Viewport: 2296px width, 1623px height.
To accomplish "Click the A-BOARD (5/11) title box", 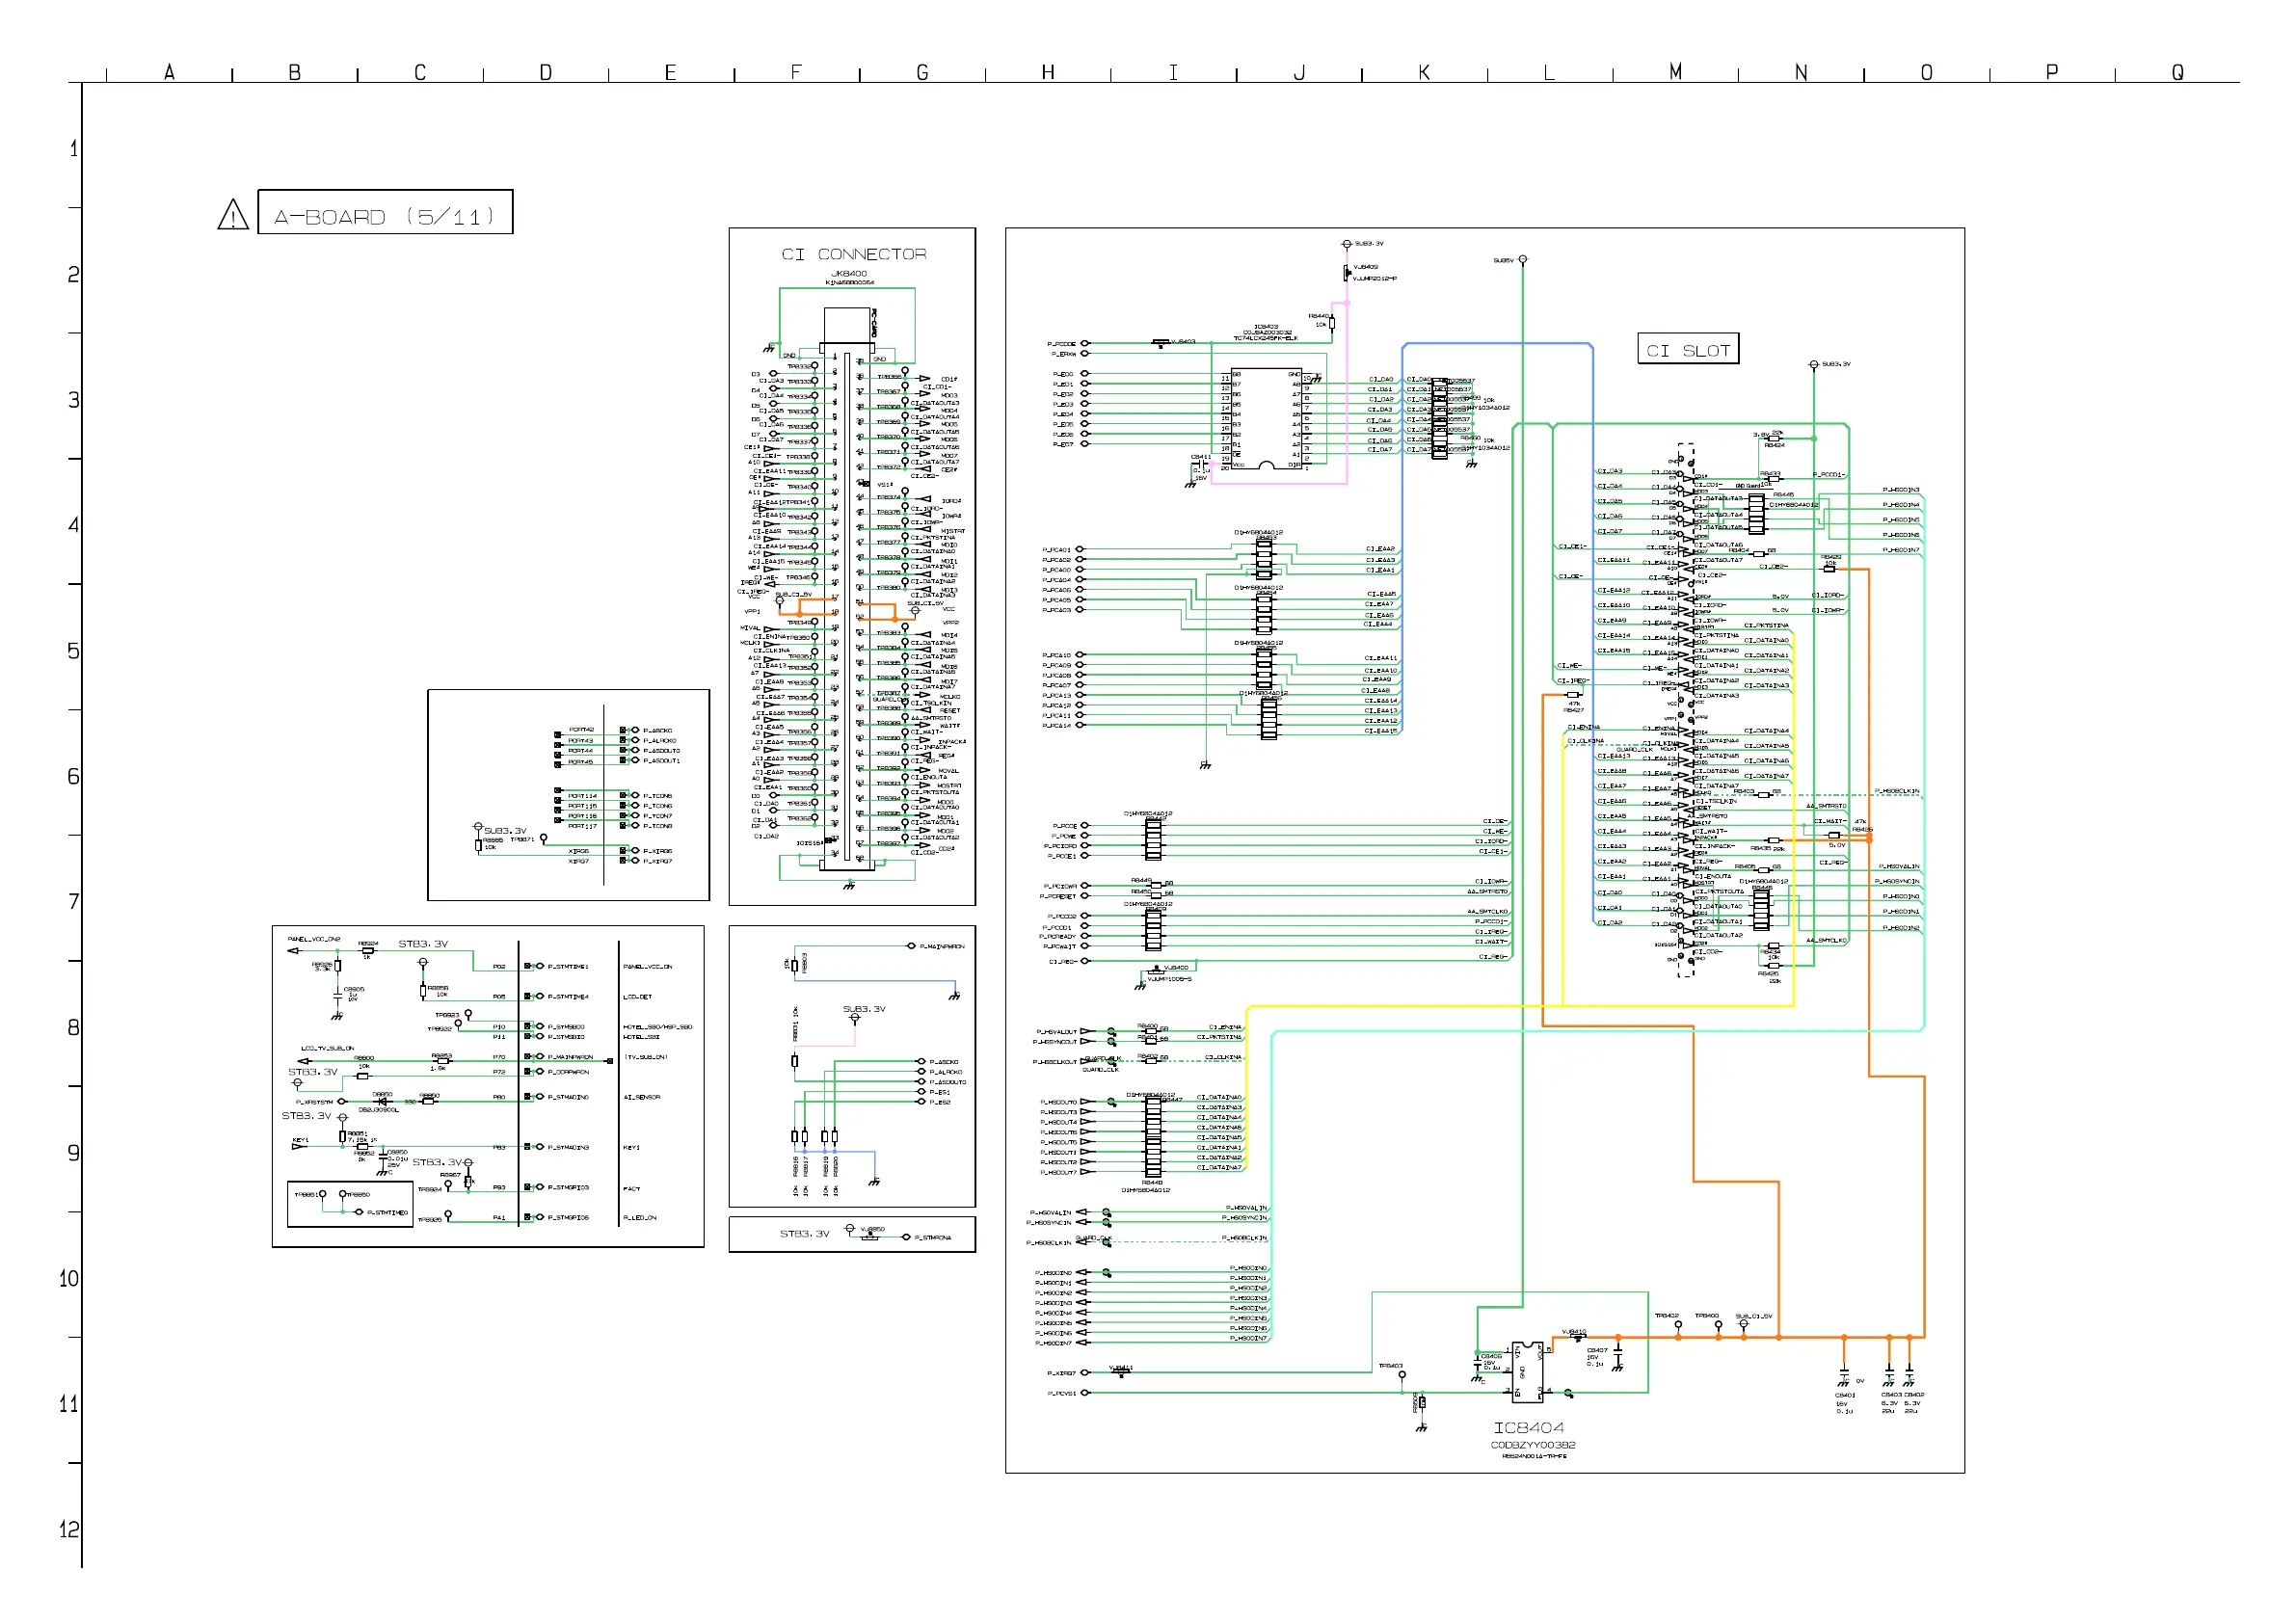I will tap(385, 212).
